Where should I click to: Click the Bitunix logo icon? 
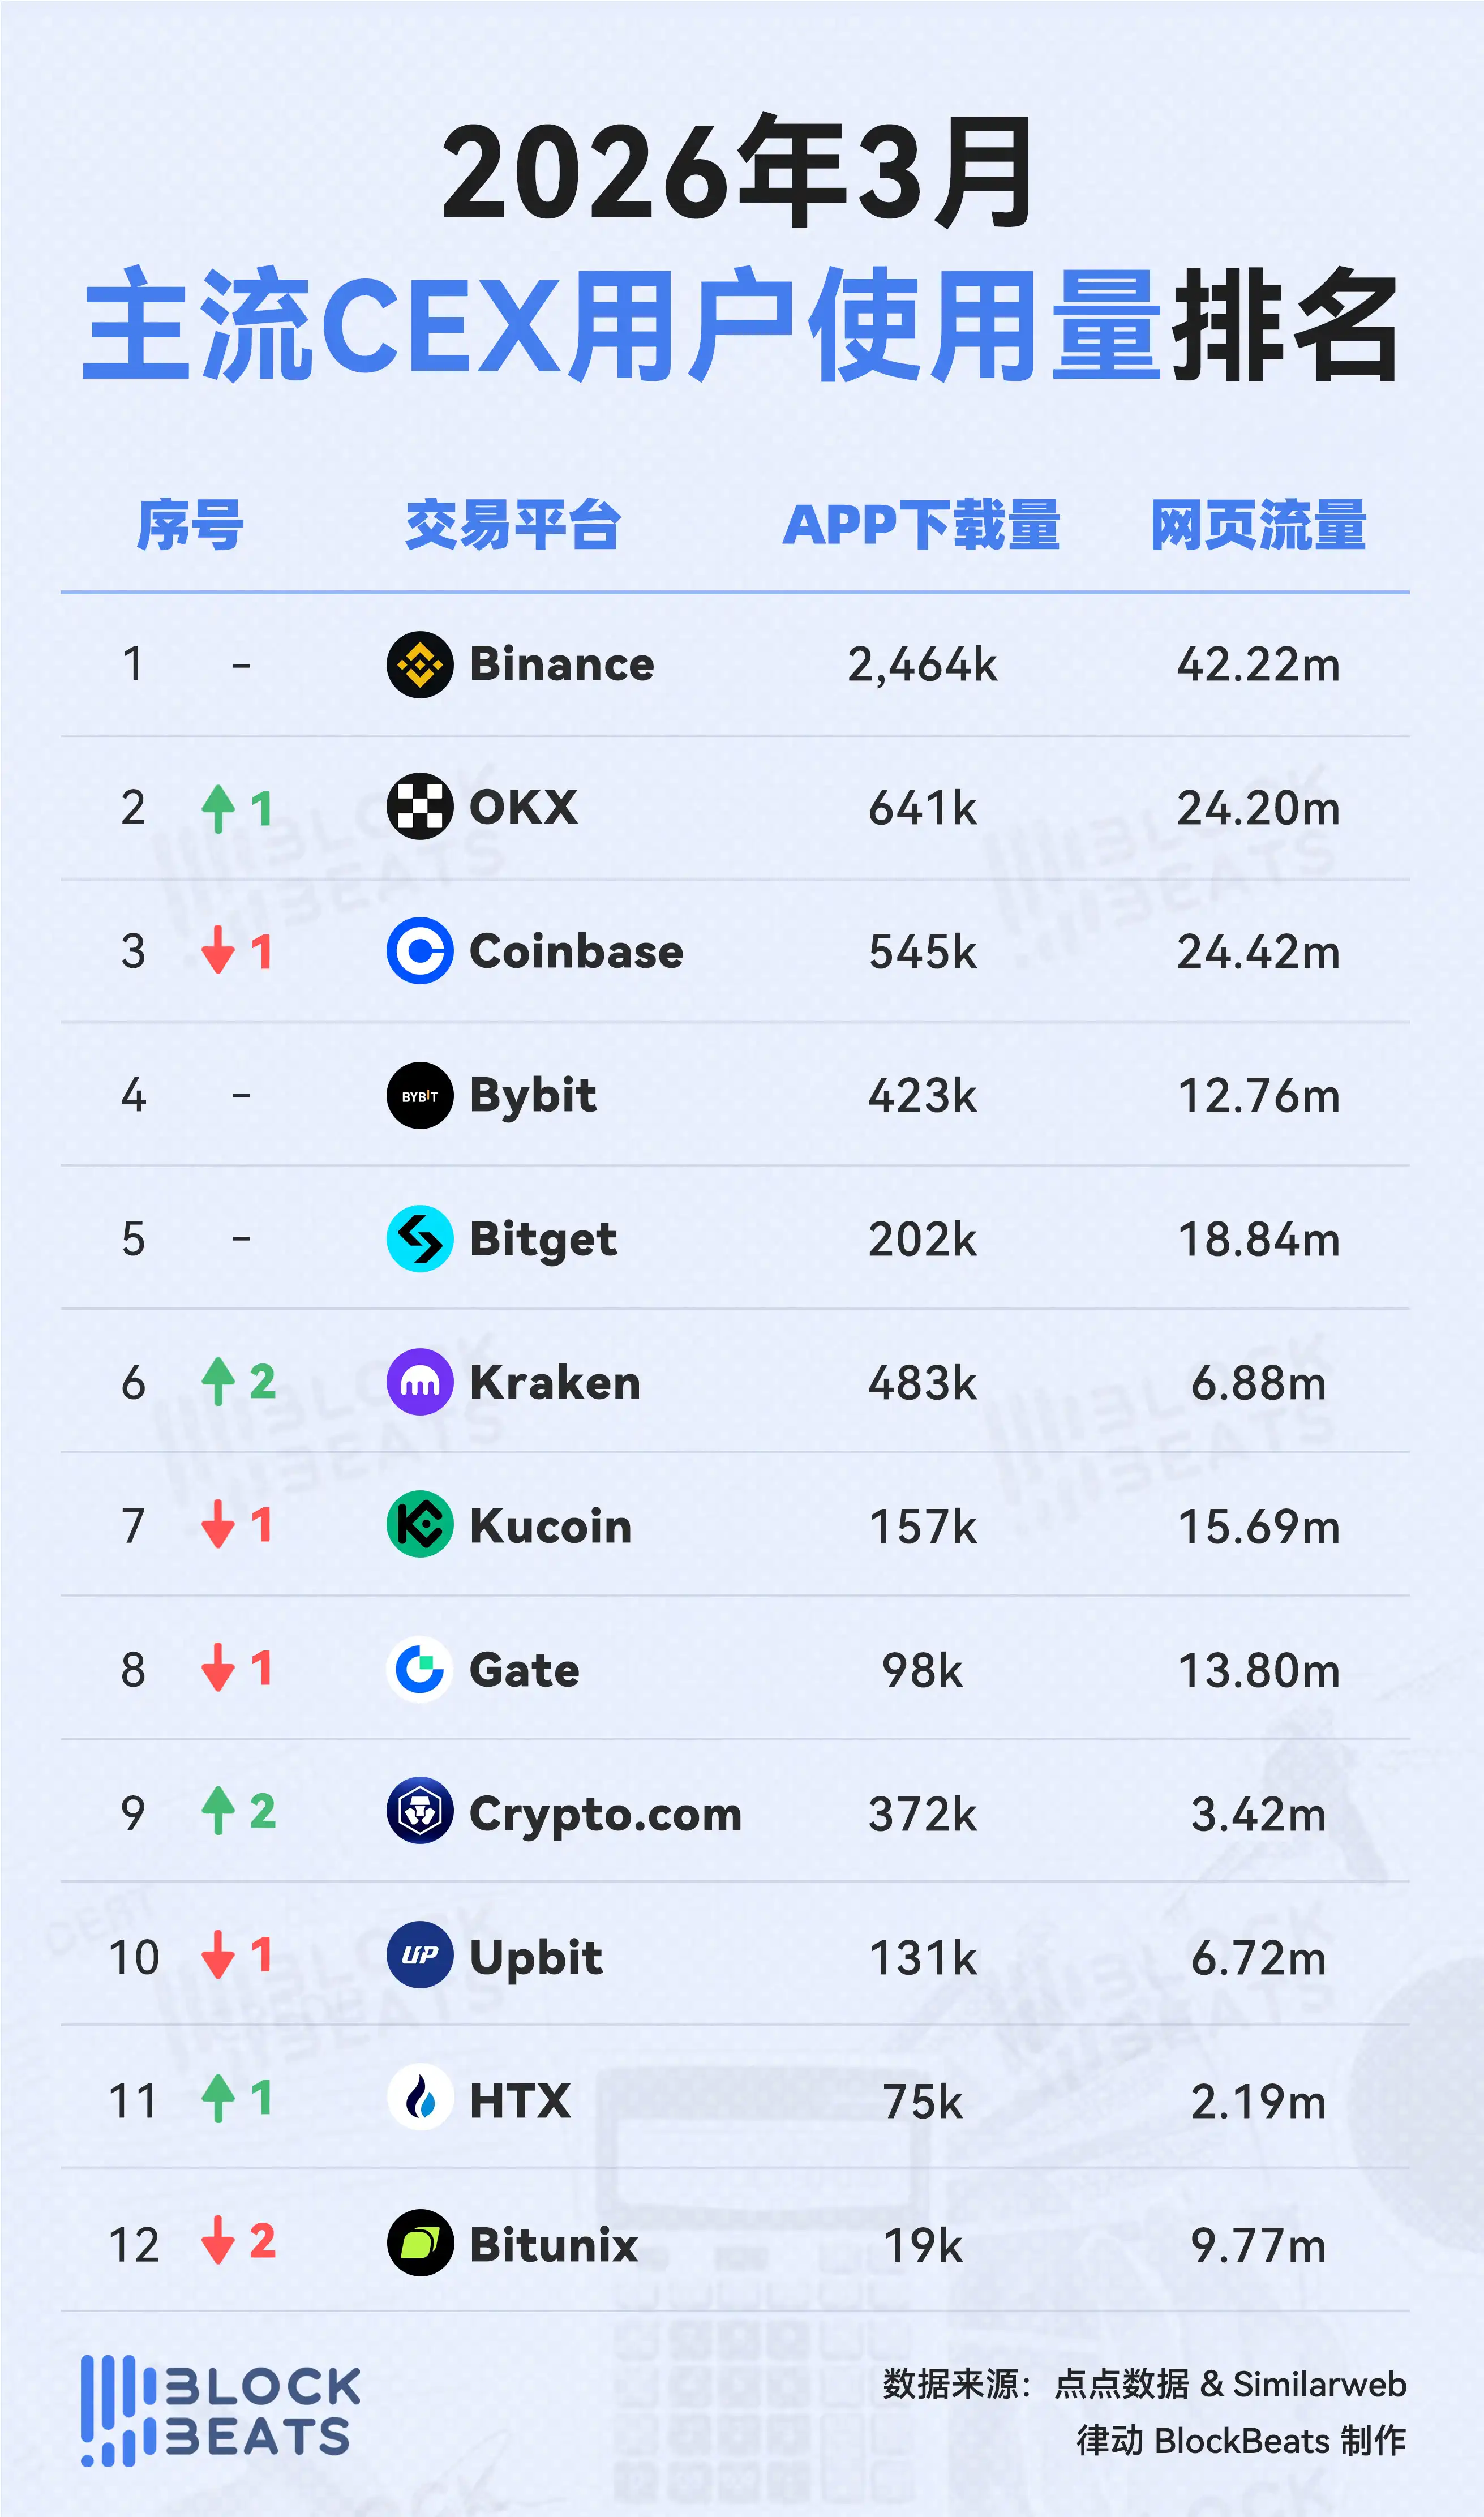click(420, 2243)
